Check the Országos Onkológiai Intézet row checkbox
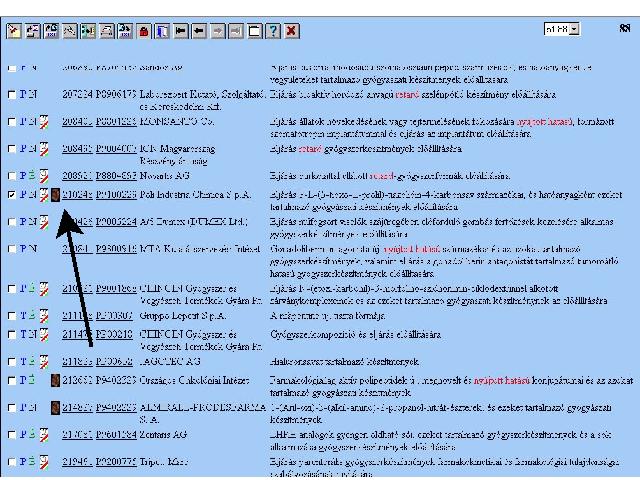Image resolution: width=640 pixels, height=480 pixels. click(12, 381)
